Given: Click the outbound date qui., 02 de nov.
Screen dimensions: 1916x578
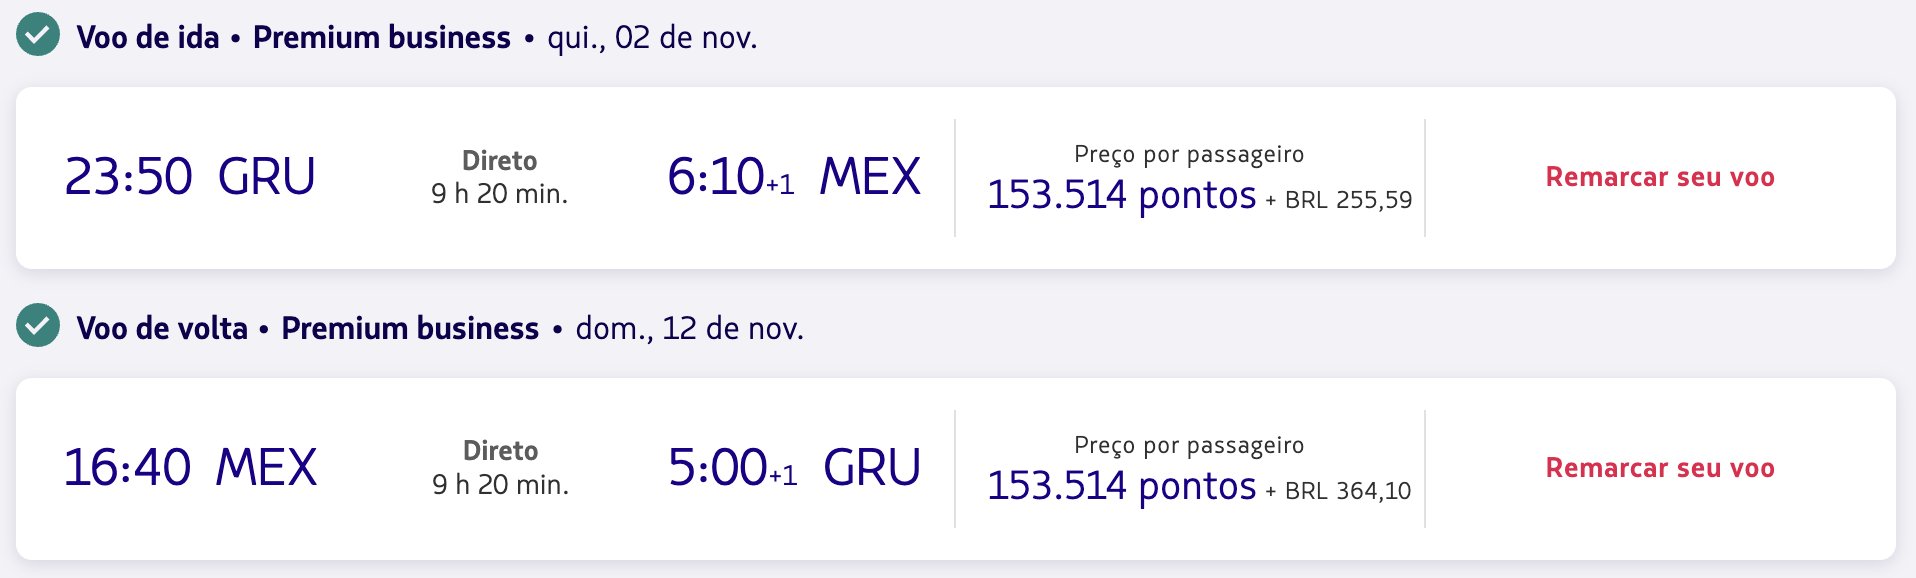Looking at the screenshot, I should [x=652, y=38].
